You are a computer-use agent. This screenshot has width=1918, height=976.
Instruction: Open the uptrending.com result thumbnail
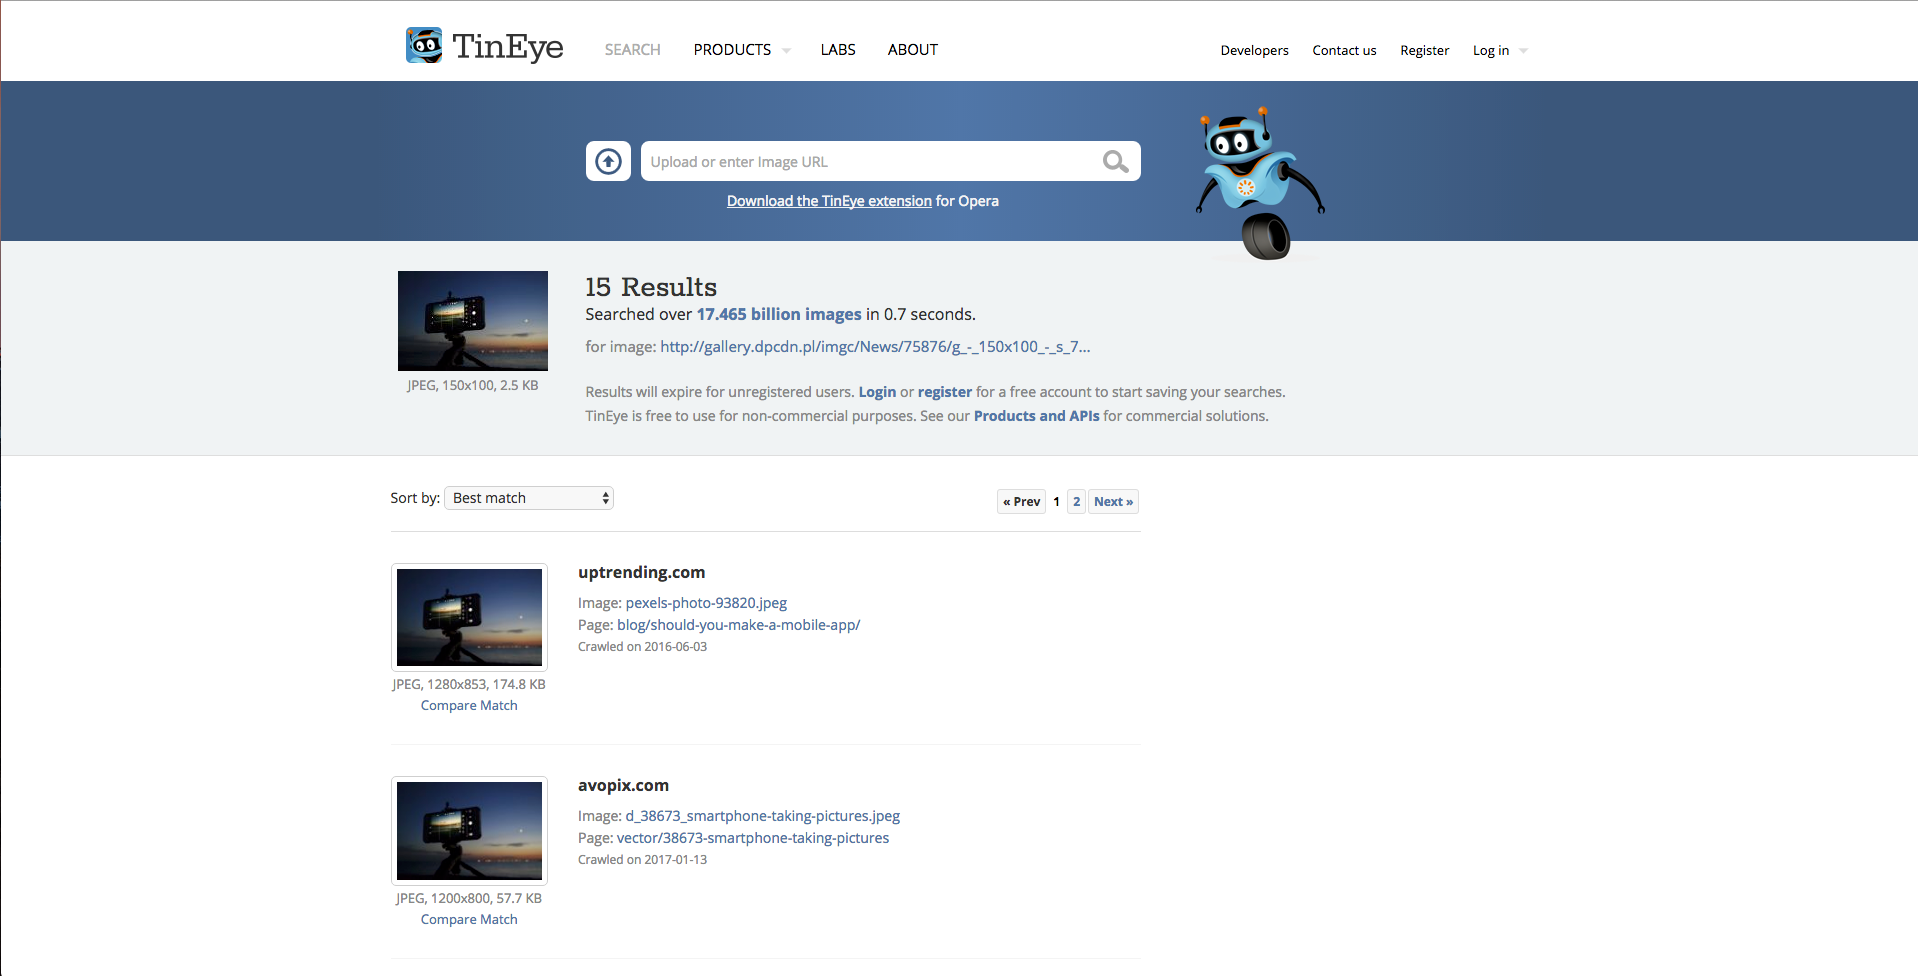pyautogui.click(x=469, y=617)
